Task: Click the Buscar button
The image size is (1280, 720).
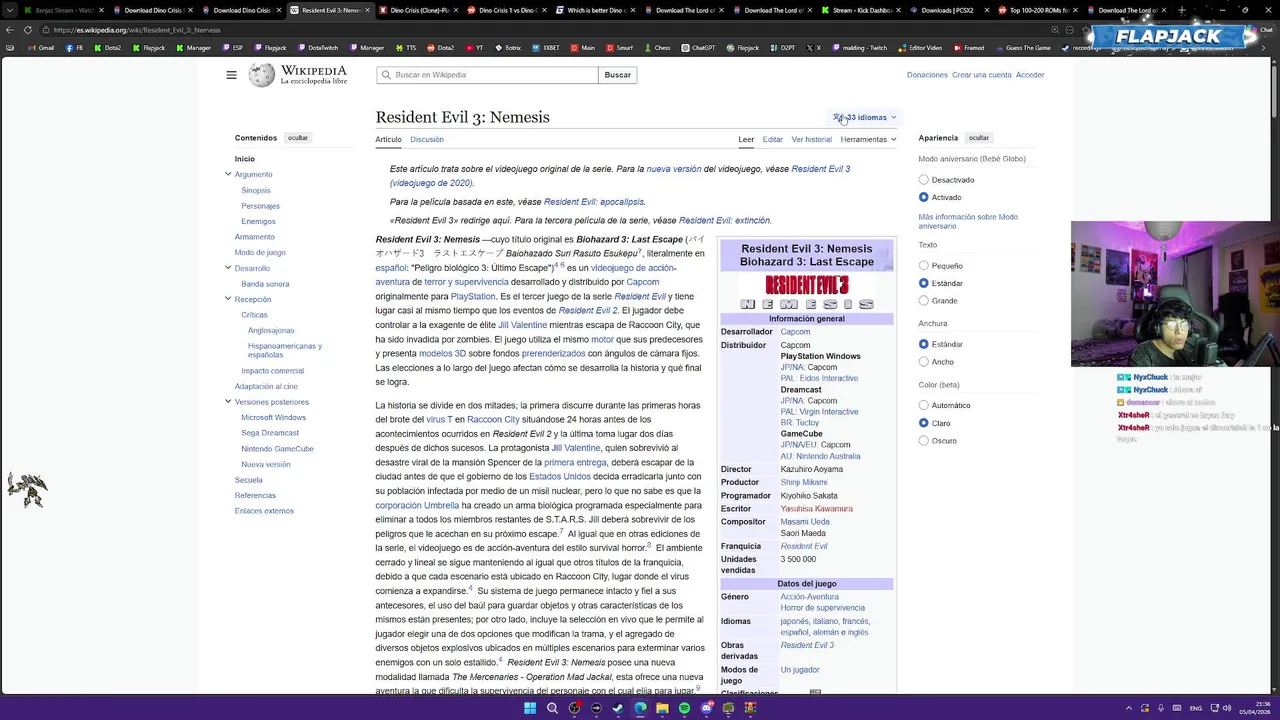Action: coord(617,75)
